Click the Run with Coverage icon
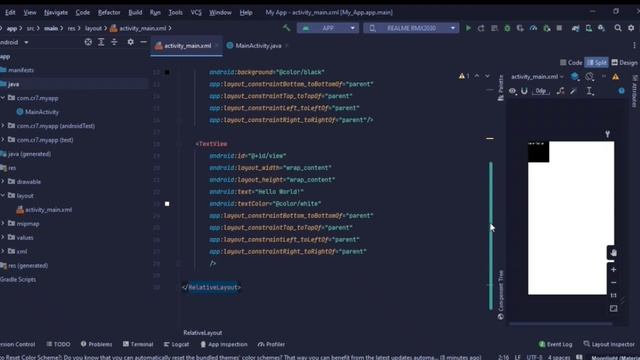Viewport: 640px width, 360px height. tap(520, 28)
